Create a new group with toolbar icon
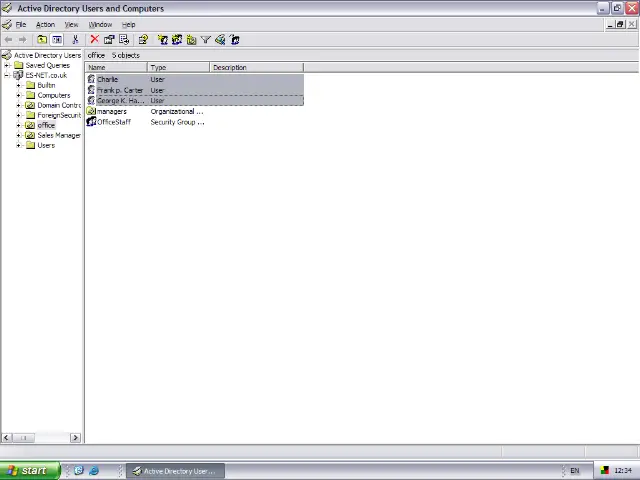This screenshot has width=640, height=480. [177, 40]
